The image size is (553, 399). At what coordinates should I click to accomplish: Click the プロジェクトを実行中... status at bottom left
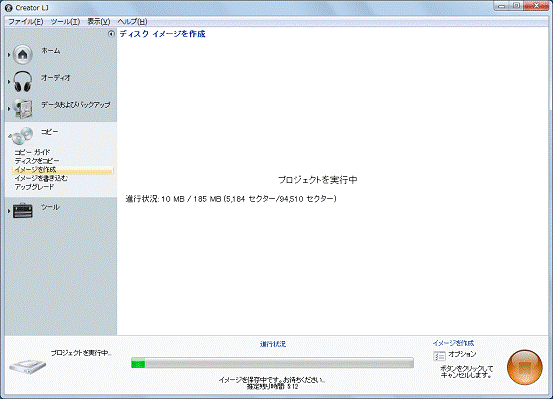point(81,353)
